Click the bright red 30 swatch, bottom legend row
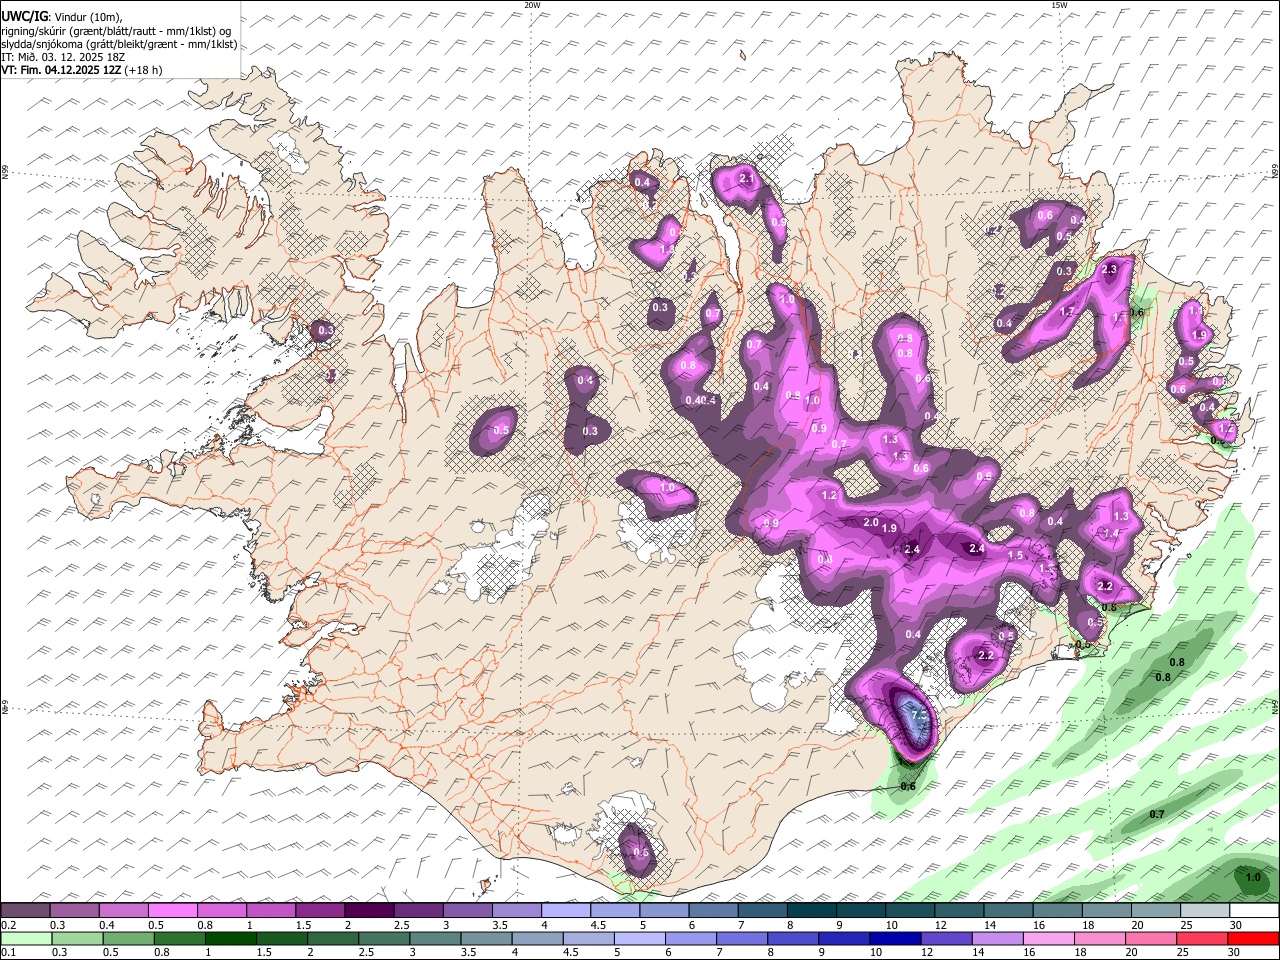 (1253, 938)
